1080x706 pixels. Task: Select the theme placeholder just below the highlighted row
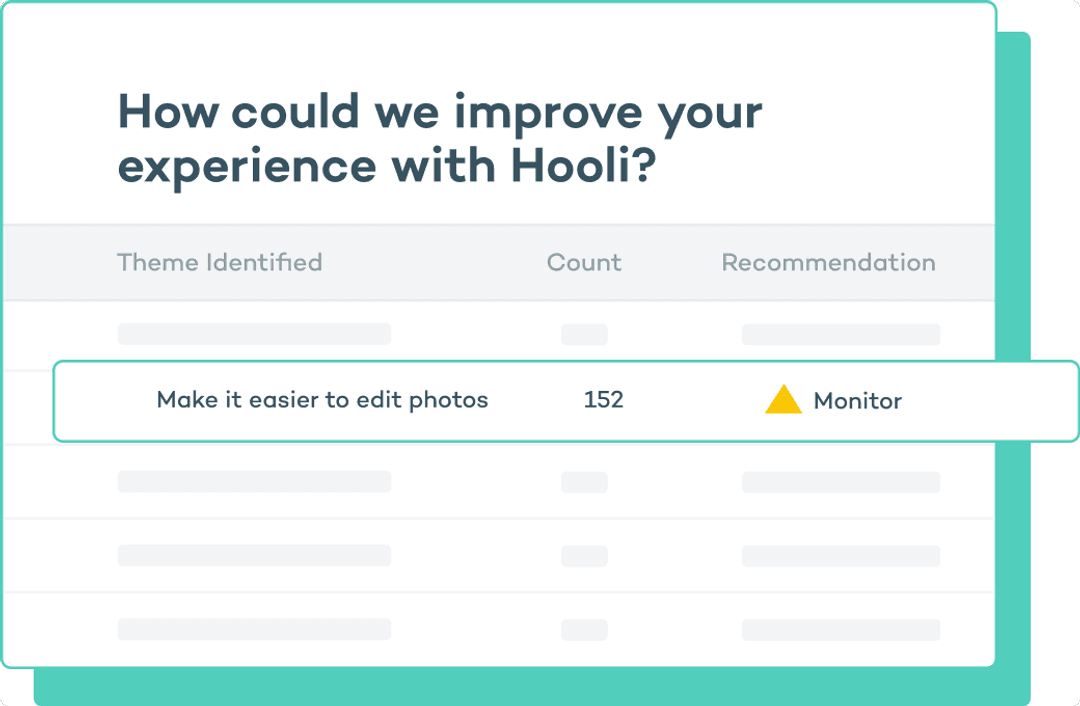pos(254,481)
